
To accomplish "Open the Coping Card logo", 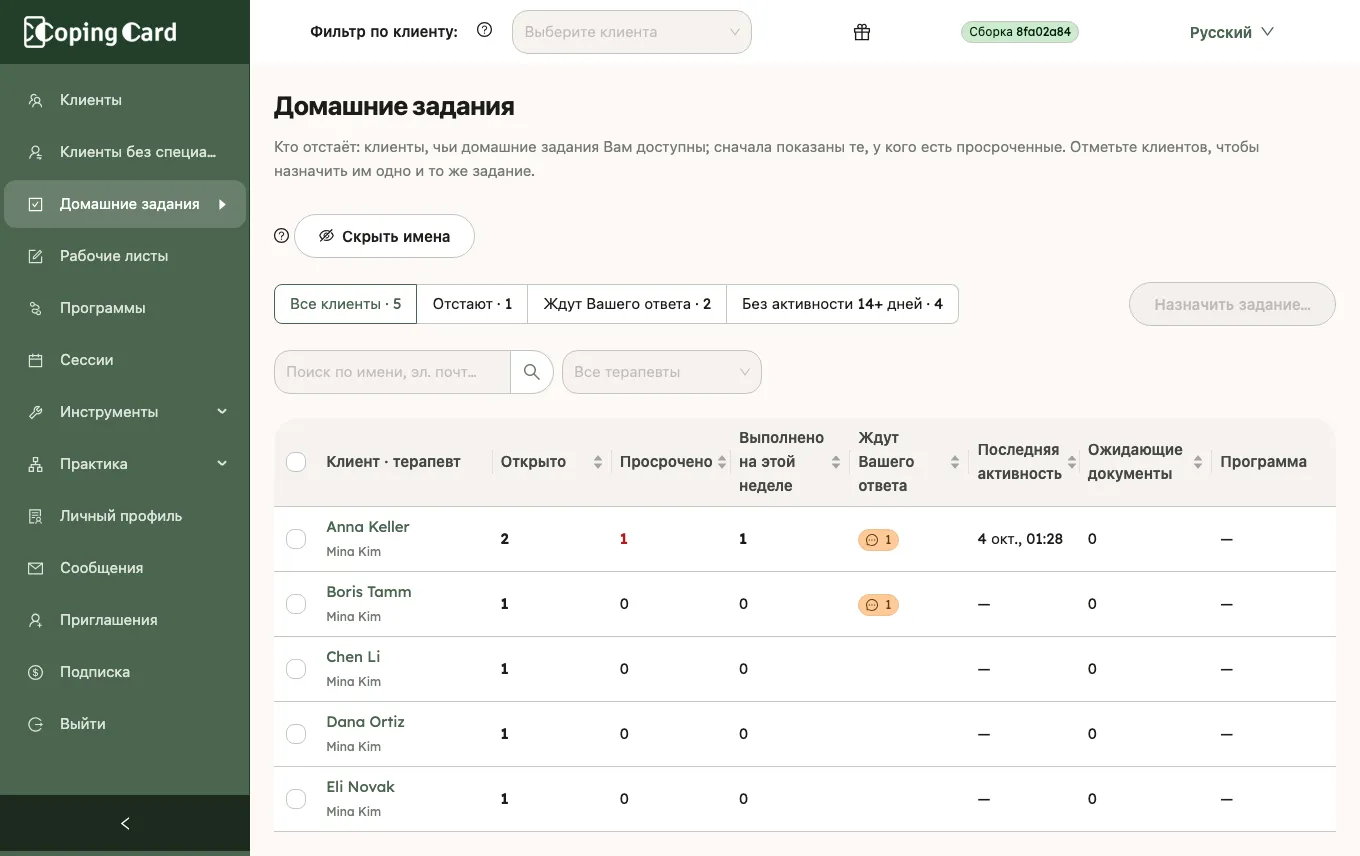I will click(x=100, y=32).
